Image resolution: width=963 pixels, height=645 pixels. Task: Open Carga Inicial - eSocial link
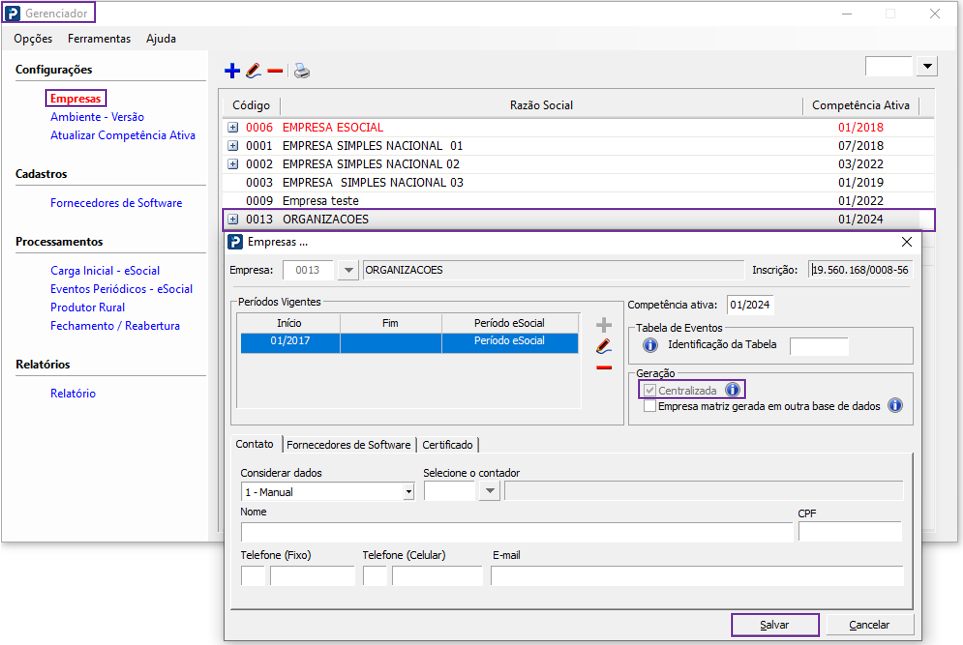coord(105,270)
